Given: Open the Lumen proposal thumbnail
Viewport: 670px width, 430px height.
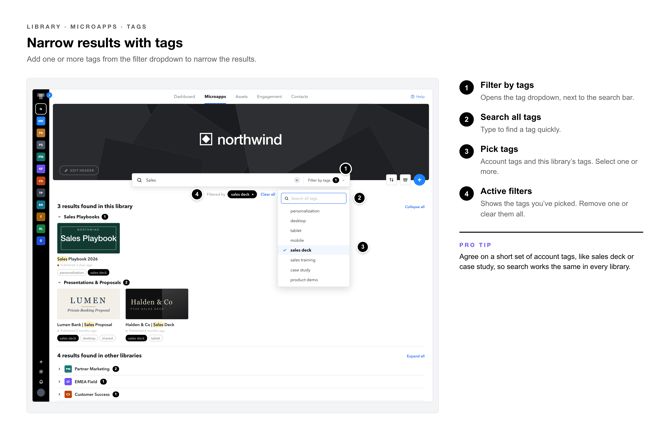Looking at the screenshot, I should pos(88,304).
